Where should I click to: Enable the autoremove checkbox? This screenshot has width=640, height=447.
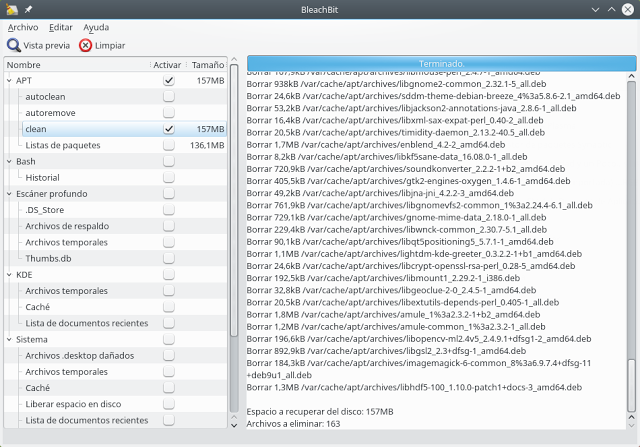click(x=169, y=112)
